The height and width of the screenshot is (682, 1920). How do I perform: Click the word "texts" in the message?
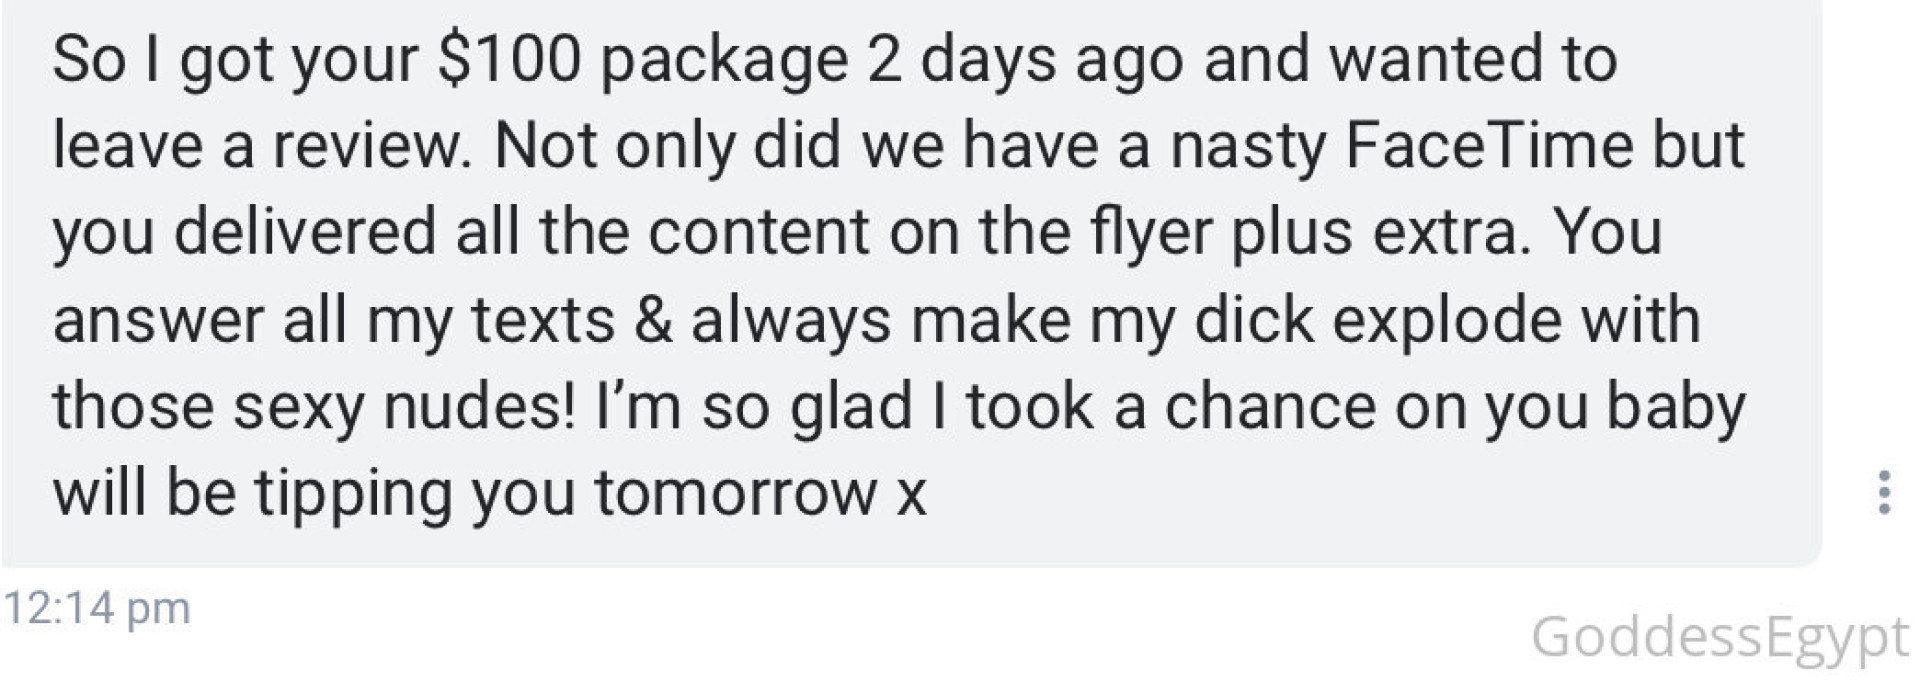543,321
